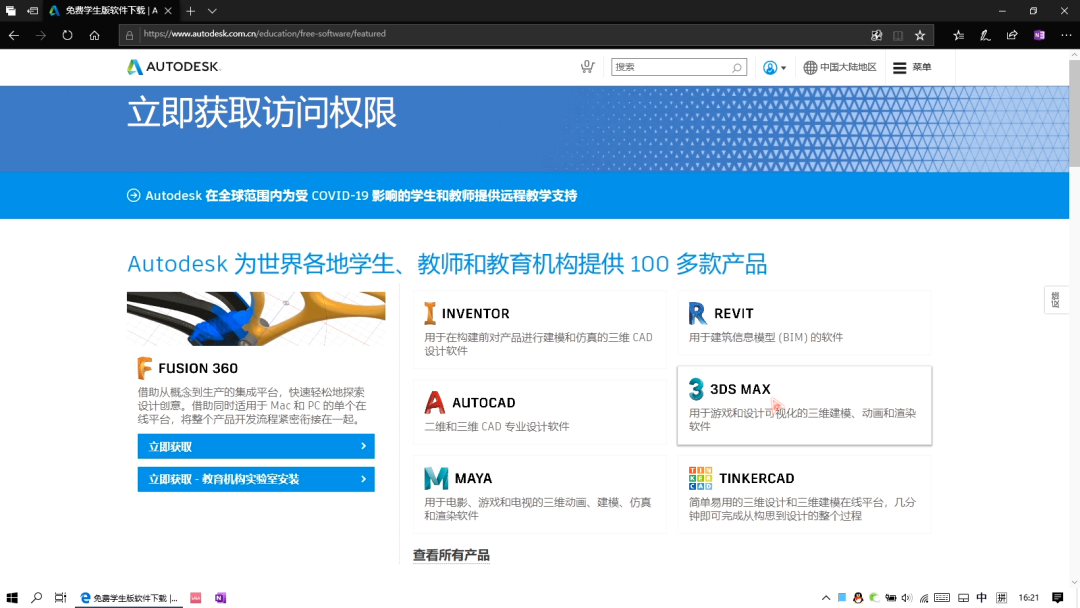
Task: Open the MAYA product title link
Action: tap(473, 478)
